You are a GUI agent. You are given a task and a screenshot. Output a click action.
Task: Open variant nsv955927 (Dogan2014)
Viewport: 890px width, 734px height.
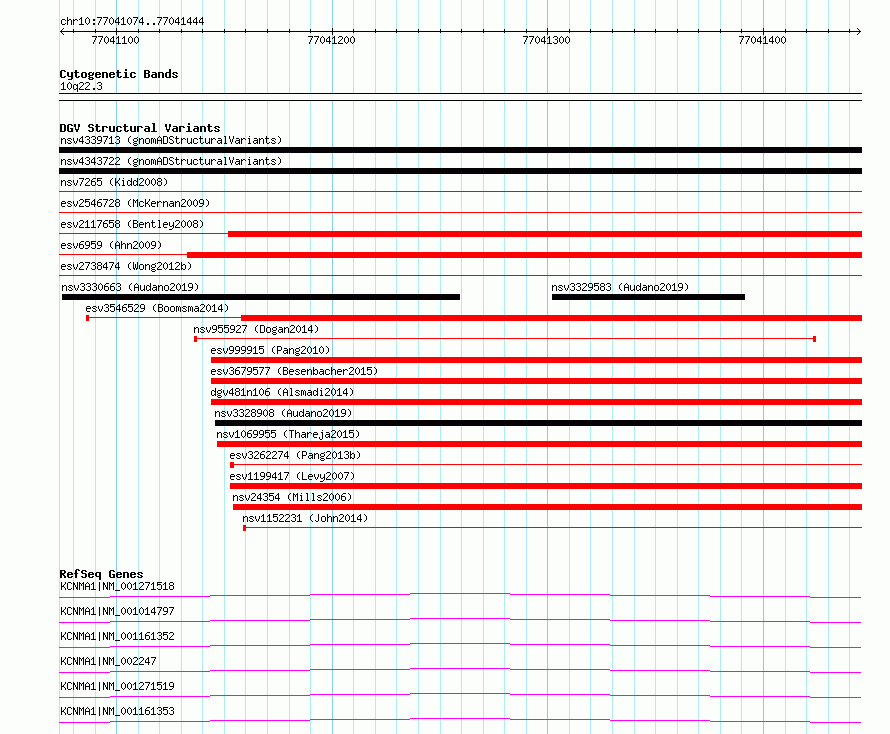pyautogui.click(x=256, y=329)
